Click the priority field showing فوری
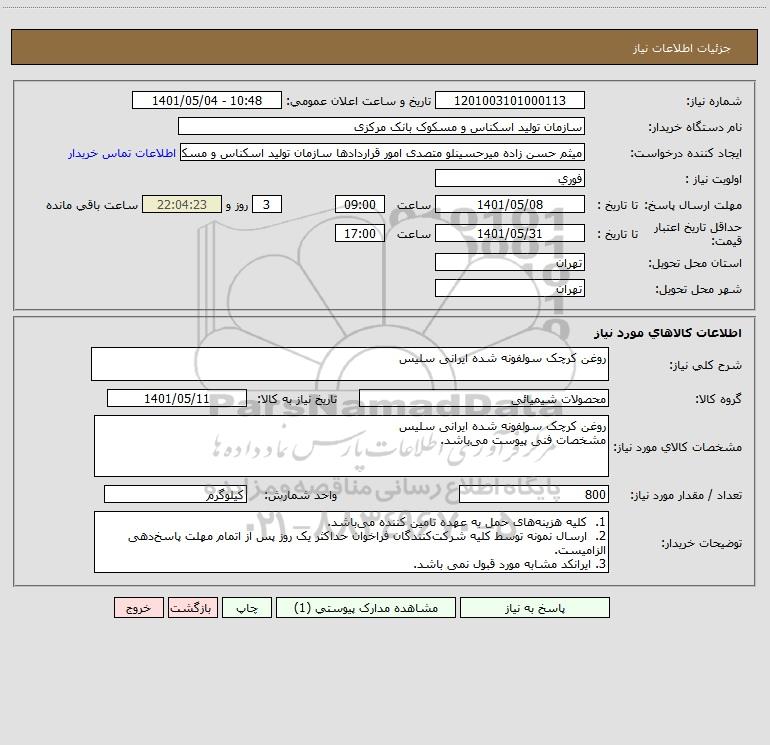770x745 pixels. (510, 178)
